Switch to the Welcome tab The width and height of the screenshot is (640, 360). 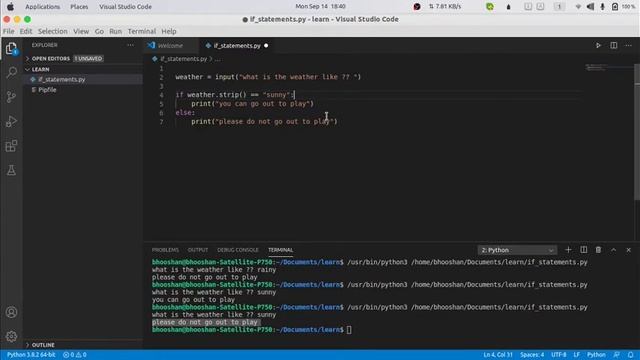pyautogui.click(x=171, y=46)
